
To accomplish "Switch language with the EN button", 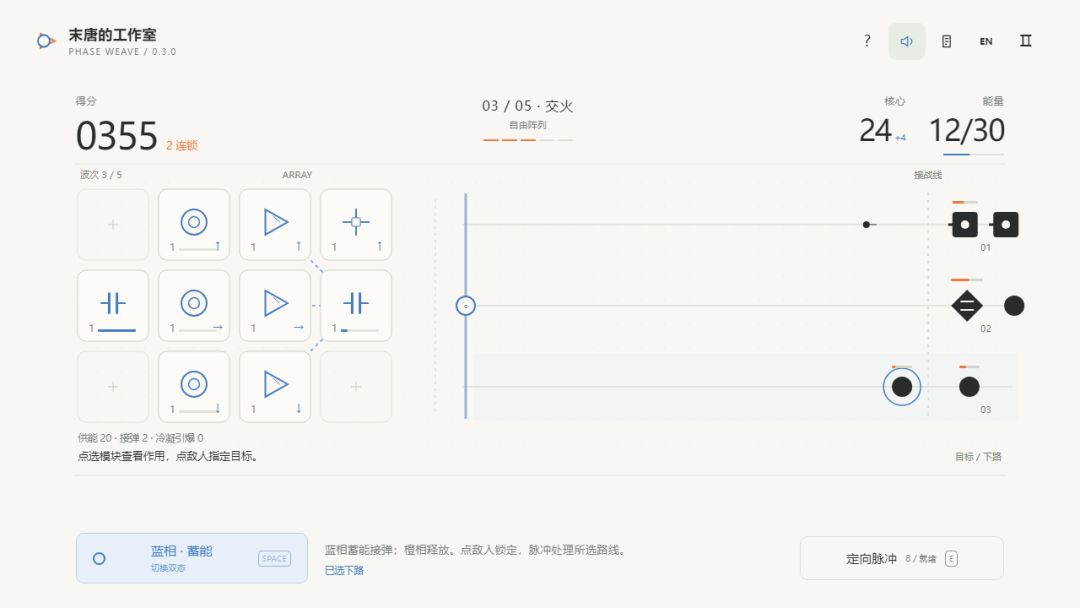I will (986, 41).
